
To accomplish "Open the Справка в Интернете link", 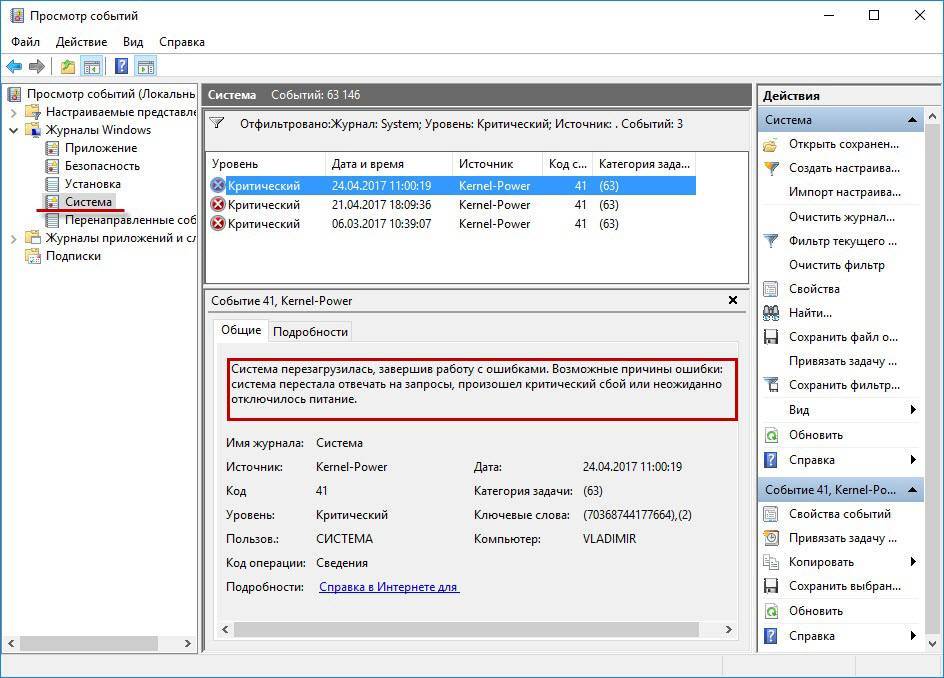I will click(x=388, y=587).
